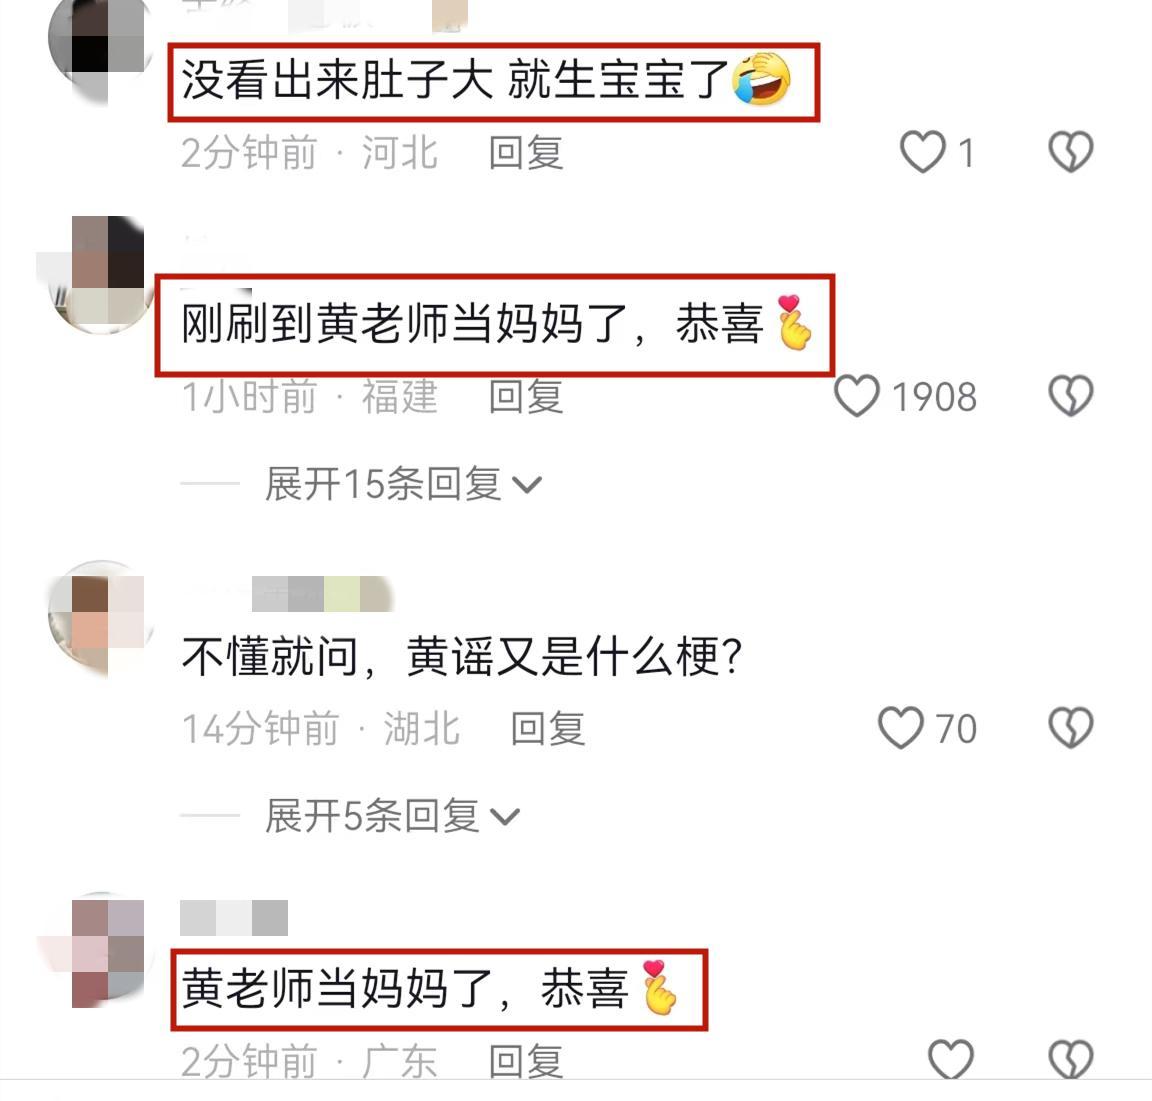
Task: Reply (回复) to the Guangdong comment
Action: 526,1061
